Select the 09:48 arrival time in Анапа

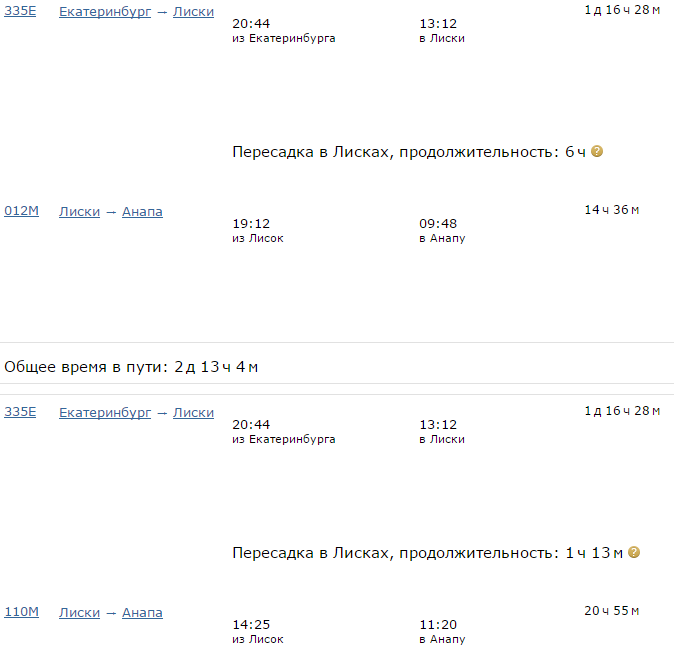pyautogui.click(x=437, y=224)
